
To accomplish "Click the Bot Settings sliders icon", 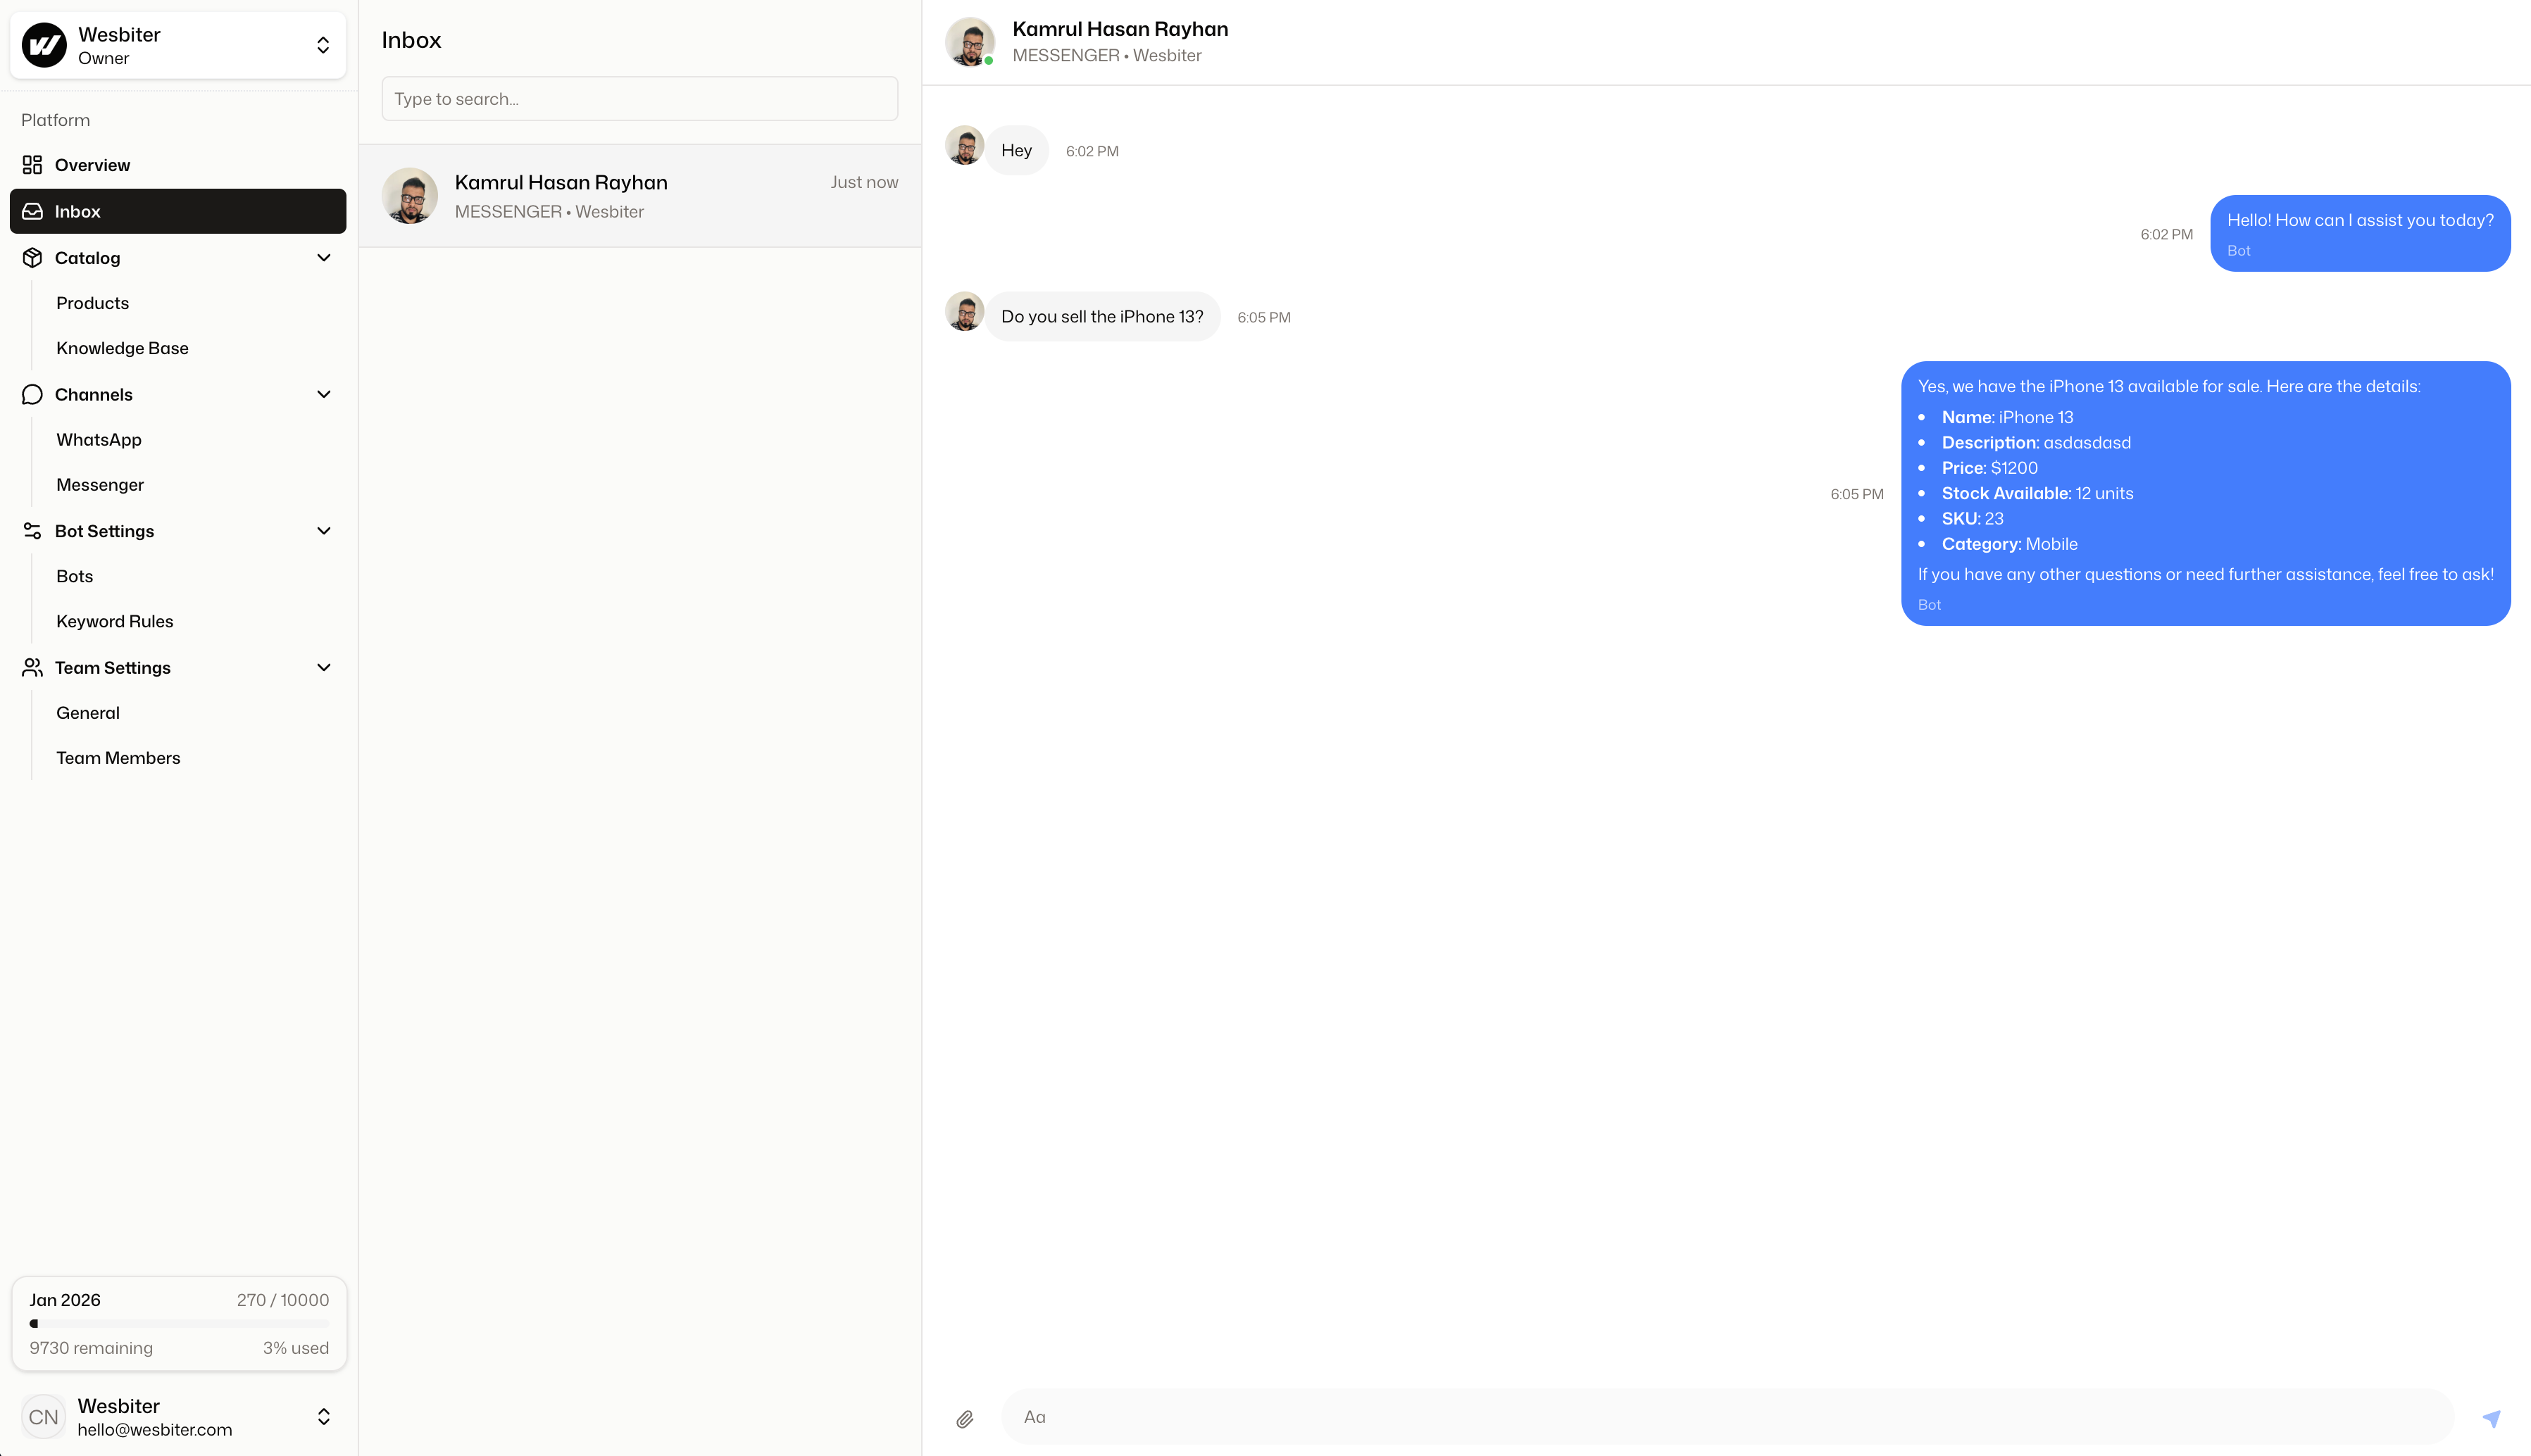I will (x=32, y=531).
